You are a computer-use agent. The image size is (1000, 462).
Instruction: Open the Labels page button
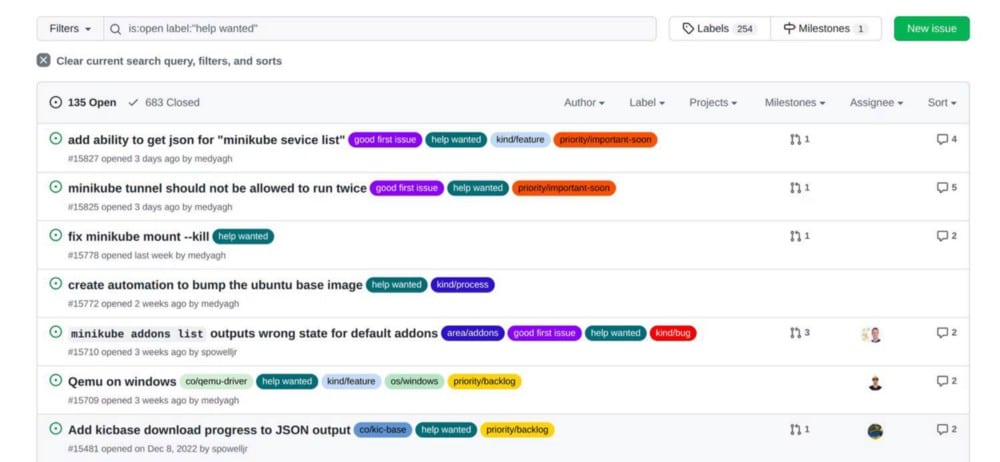(719, 29)
